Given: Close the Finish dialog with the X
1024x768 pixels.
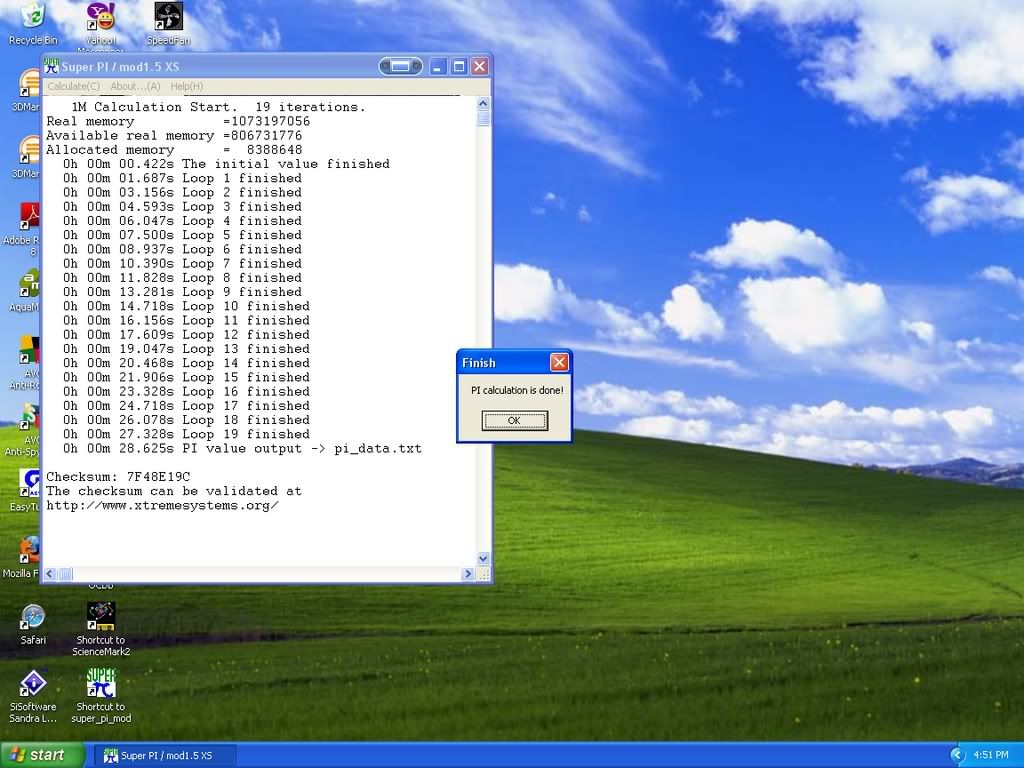Looking at the screenshot, I should click(x=559, y=362).
